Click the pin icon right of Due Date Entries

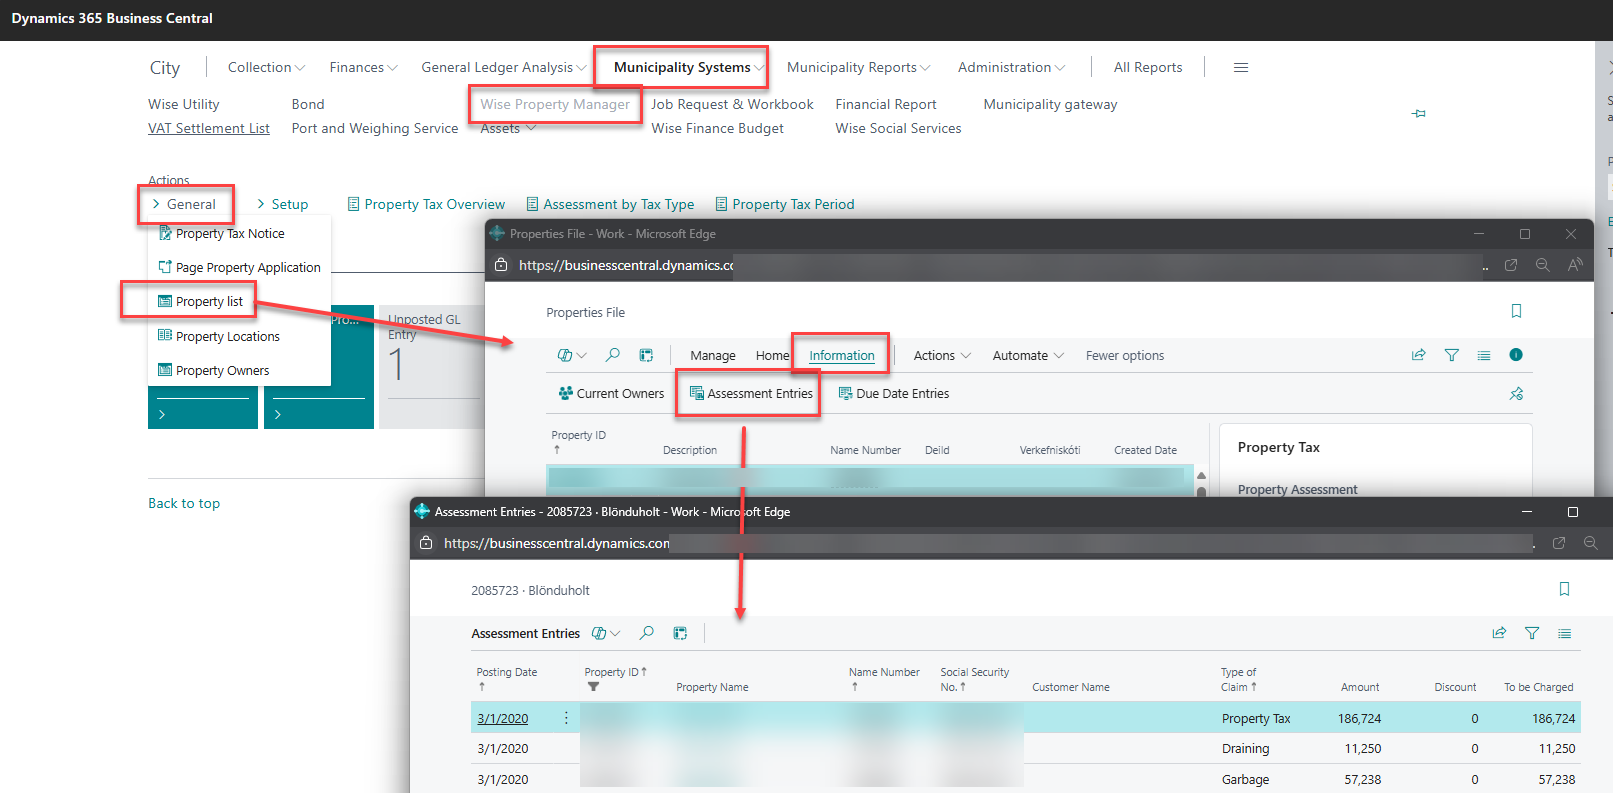(1516, 394)
